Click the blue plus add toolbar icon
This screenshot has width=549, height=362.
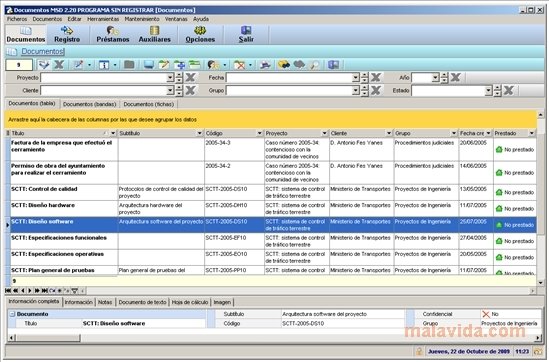pos(179,65)
